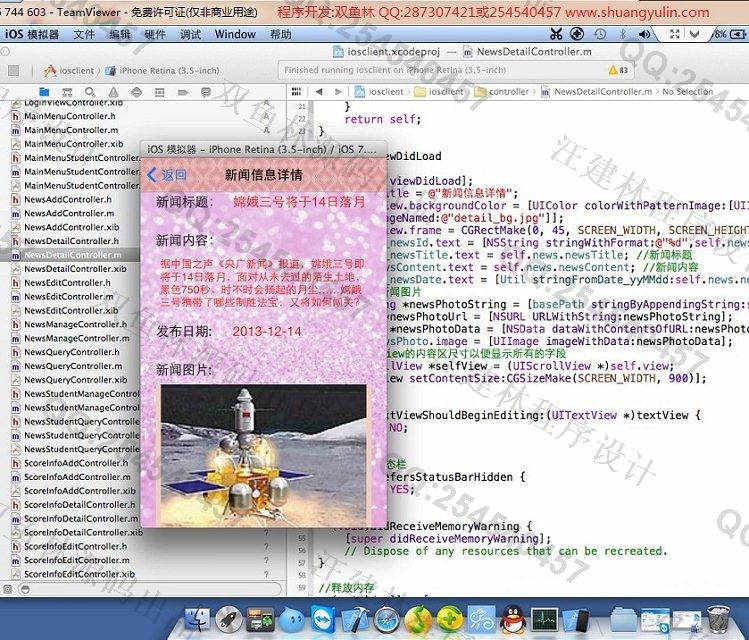The width and height of the screenshot is (749, 640).
Task: Open the Window menu
Action: pos(235,34)
